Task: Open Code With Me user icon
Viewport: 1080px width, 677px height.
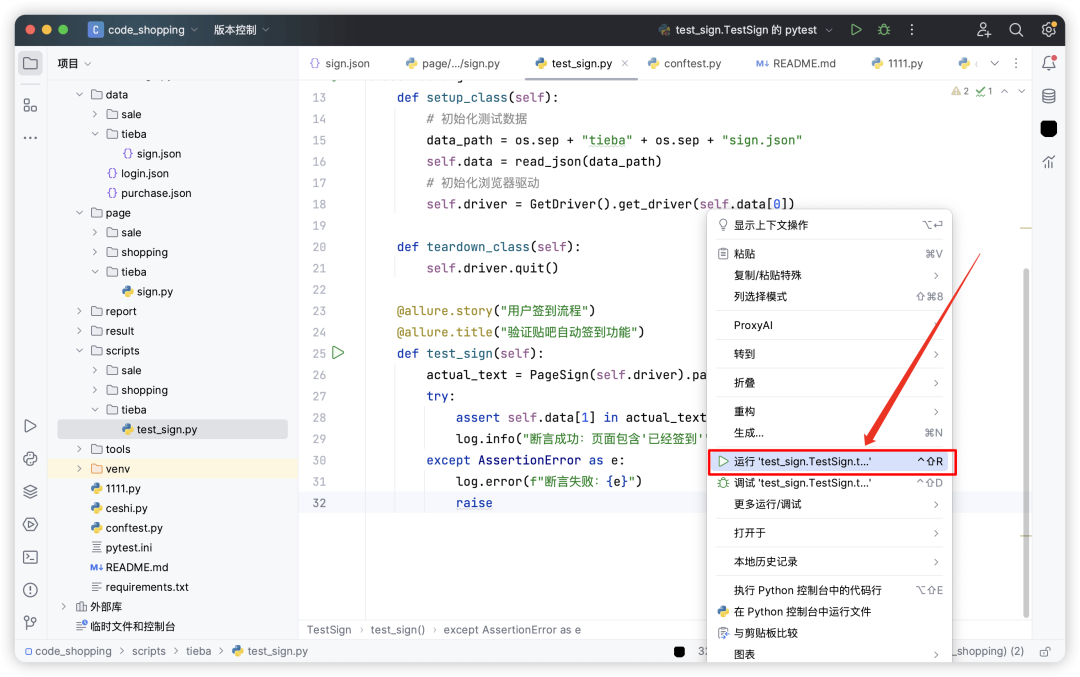Action: click(x=984, y=30)
